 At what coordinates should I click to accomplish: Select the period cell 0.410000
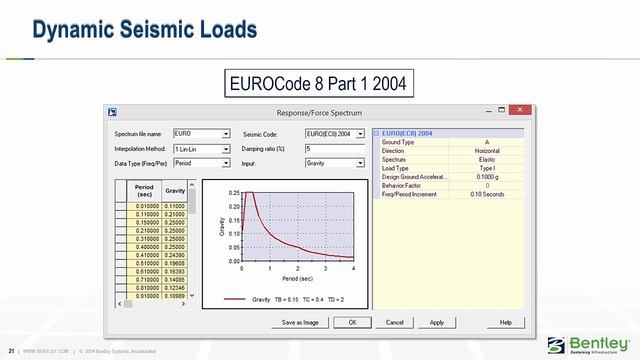[144, 255]
